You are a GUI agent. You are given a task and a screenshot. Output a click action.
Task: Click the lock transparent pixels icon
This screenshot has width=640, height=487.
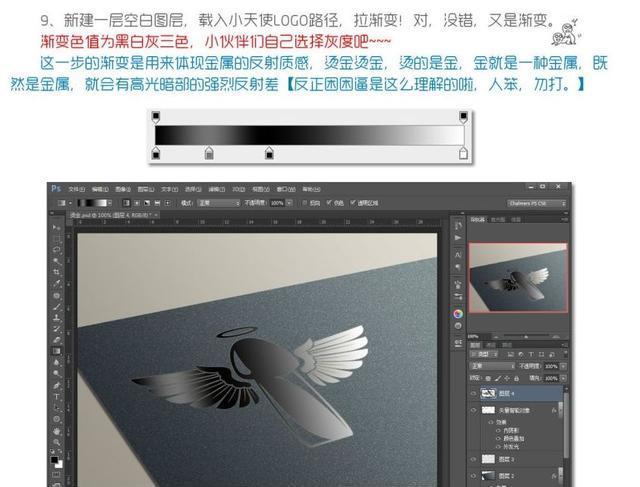point(488,379)
